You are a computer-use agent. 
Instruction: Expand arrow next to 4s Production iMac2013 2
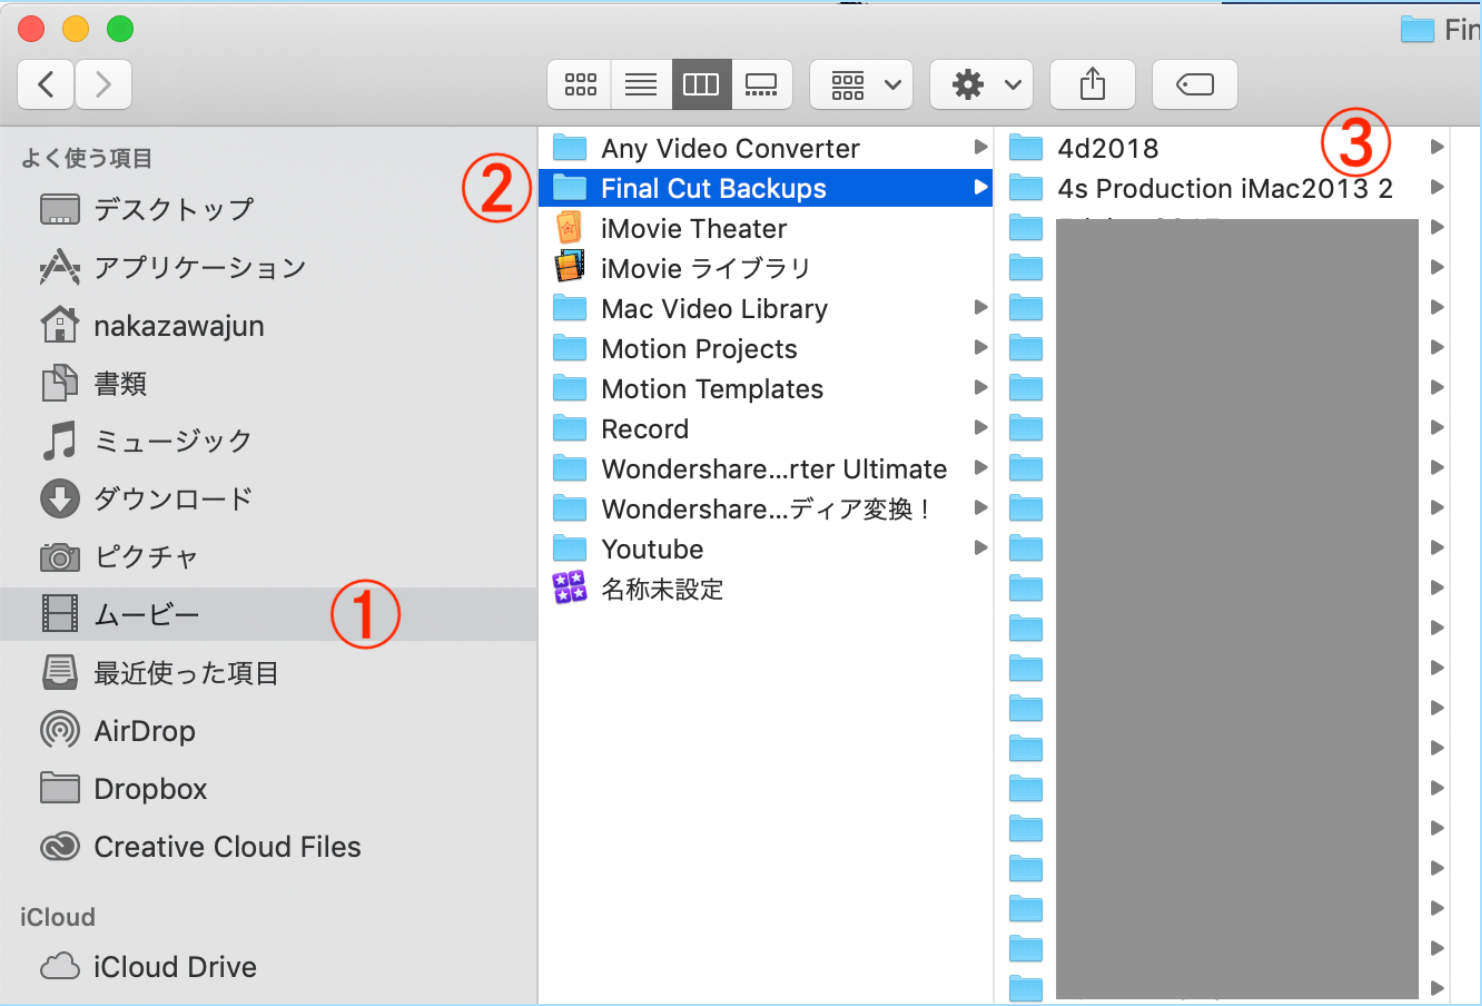click(x=1437, y=188)
